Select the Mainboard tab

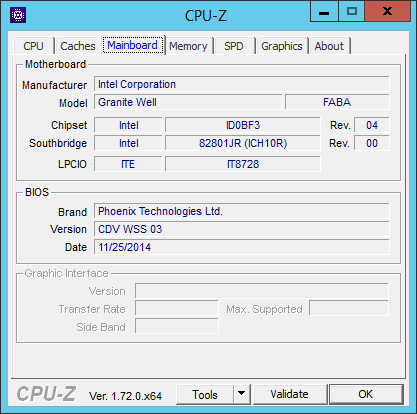click(x=133, y=45)
